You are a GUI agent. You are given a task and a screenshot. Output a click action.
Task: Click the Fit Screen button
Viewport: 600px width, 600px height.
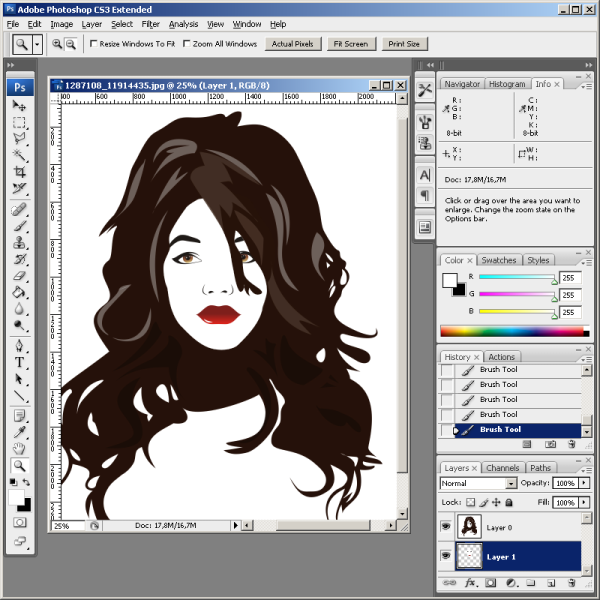click(351, 44)
